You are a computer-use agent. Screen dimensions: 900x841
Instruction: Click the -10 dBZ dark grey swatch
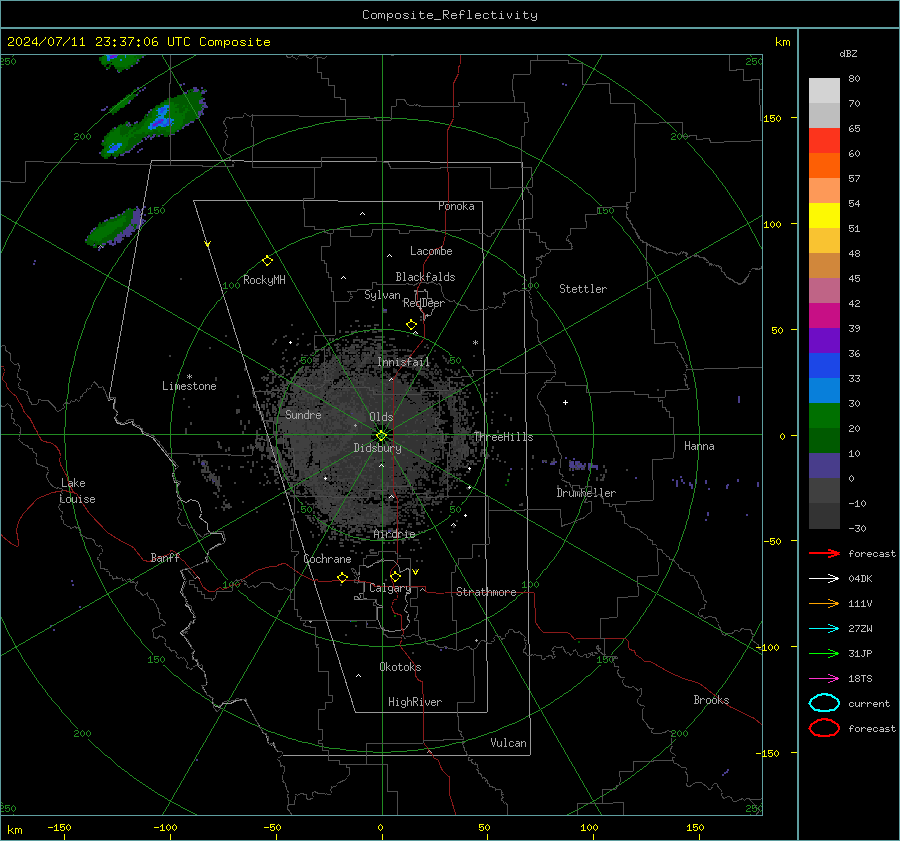click(824, 516)
